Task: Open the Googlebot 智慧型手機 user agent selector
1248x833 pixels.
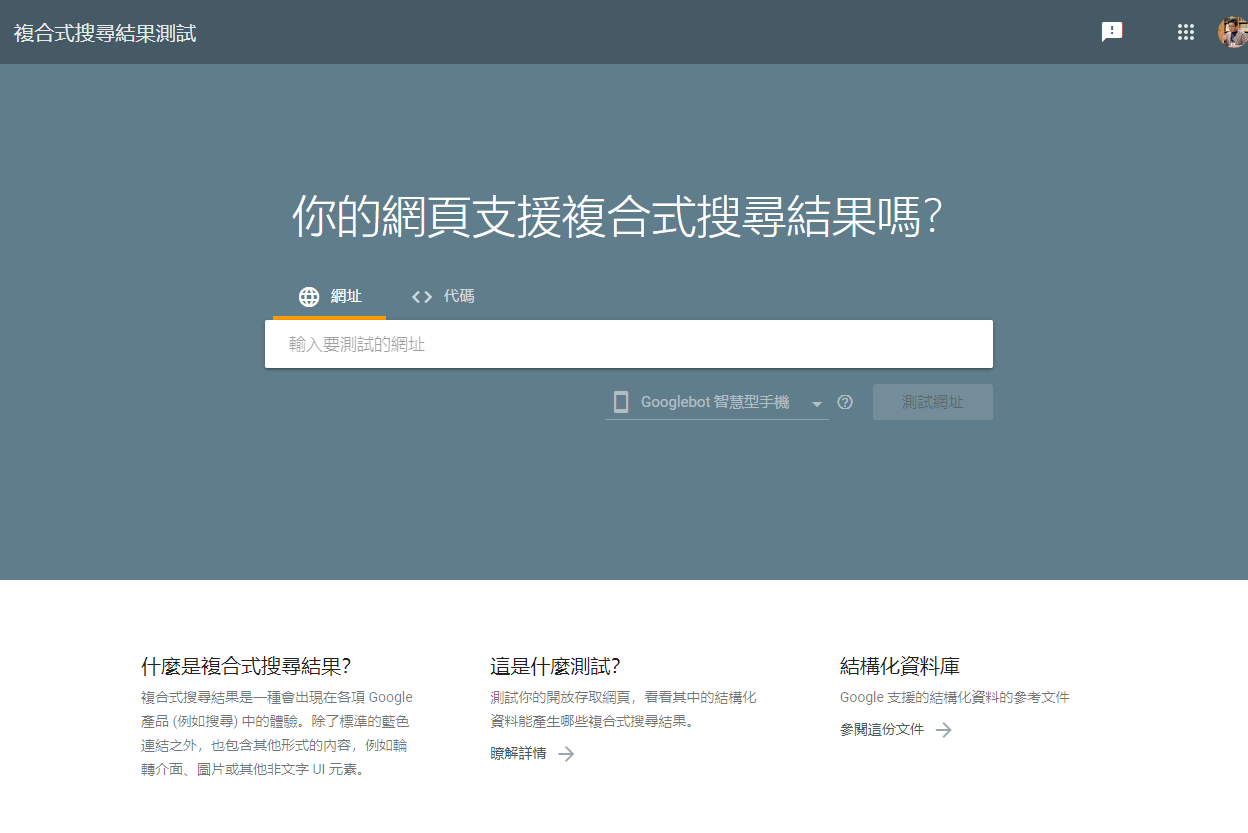Action: [x=714, y=402]
